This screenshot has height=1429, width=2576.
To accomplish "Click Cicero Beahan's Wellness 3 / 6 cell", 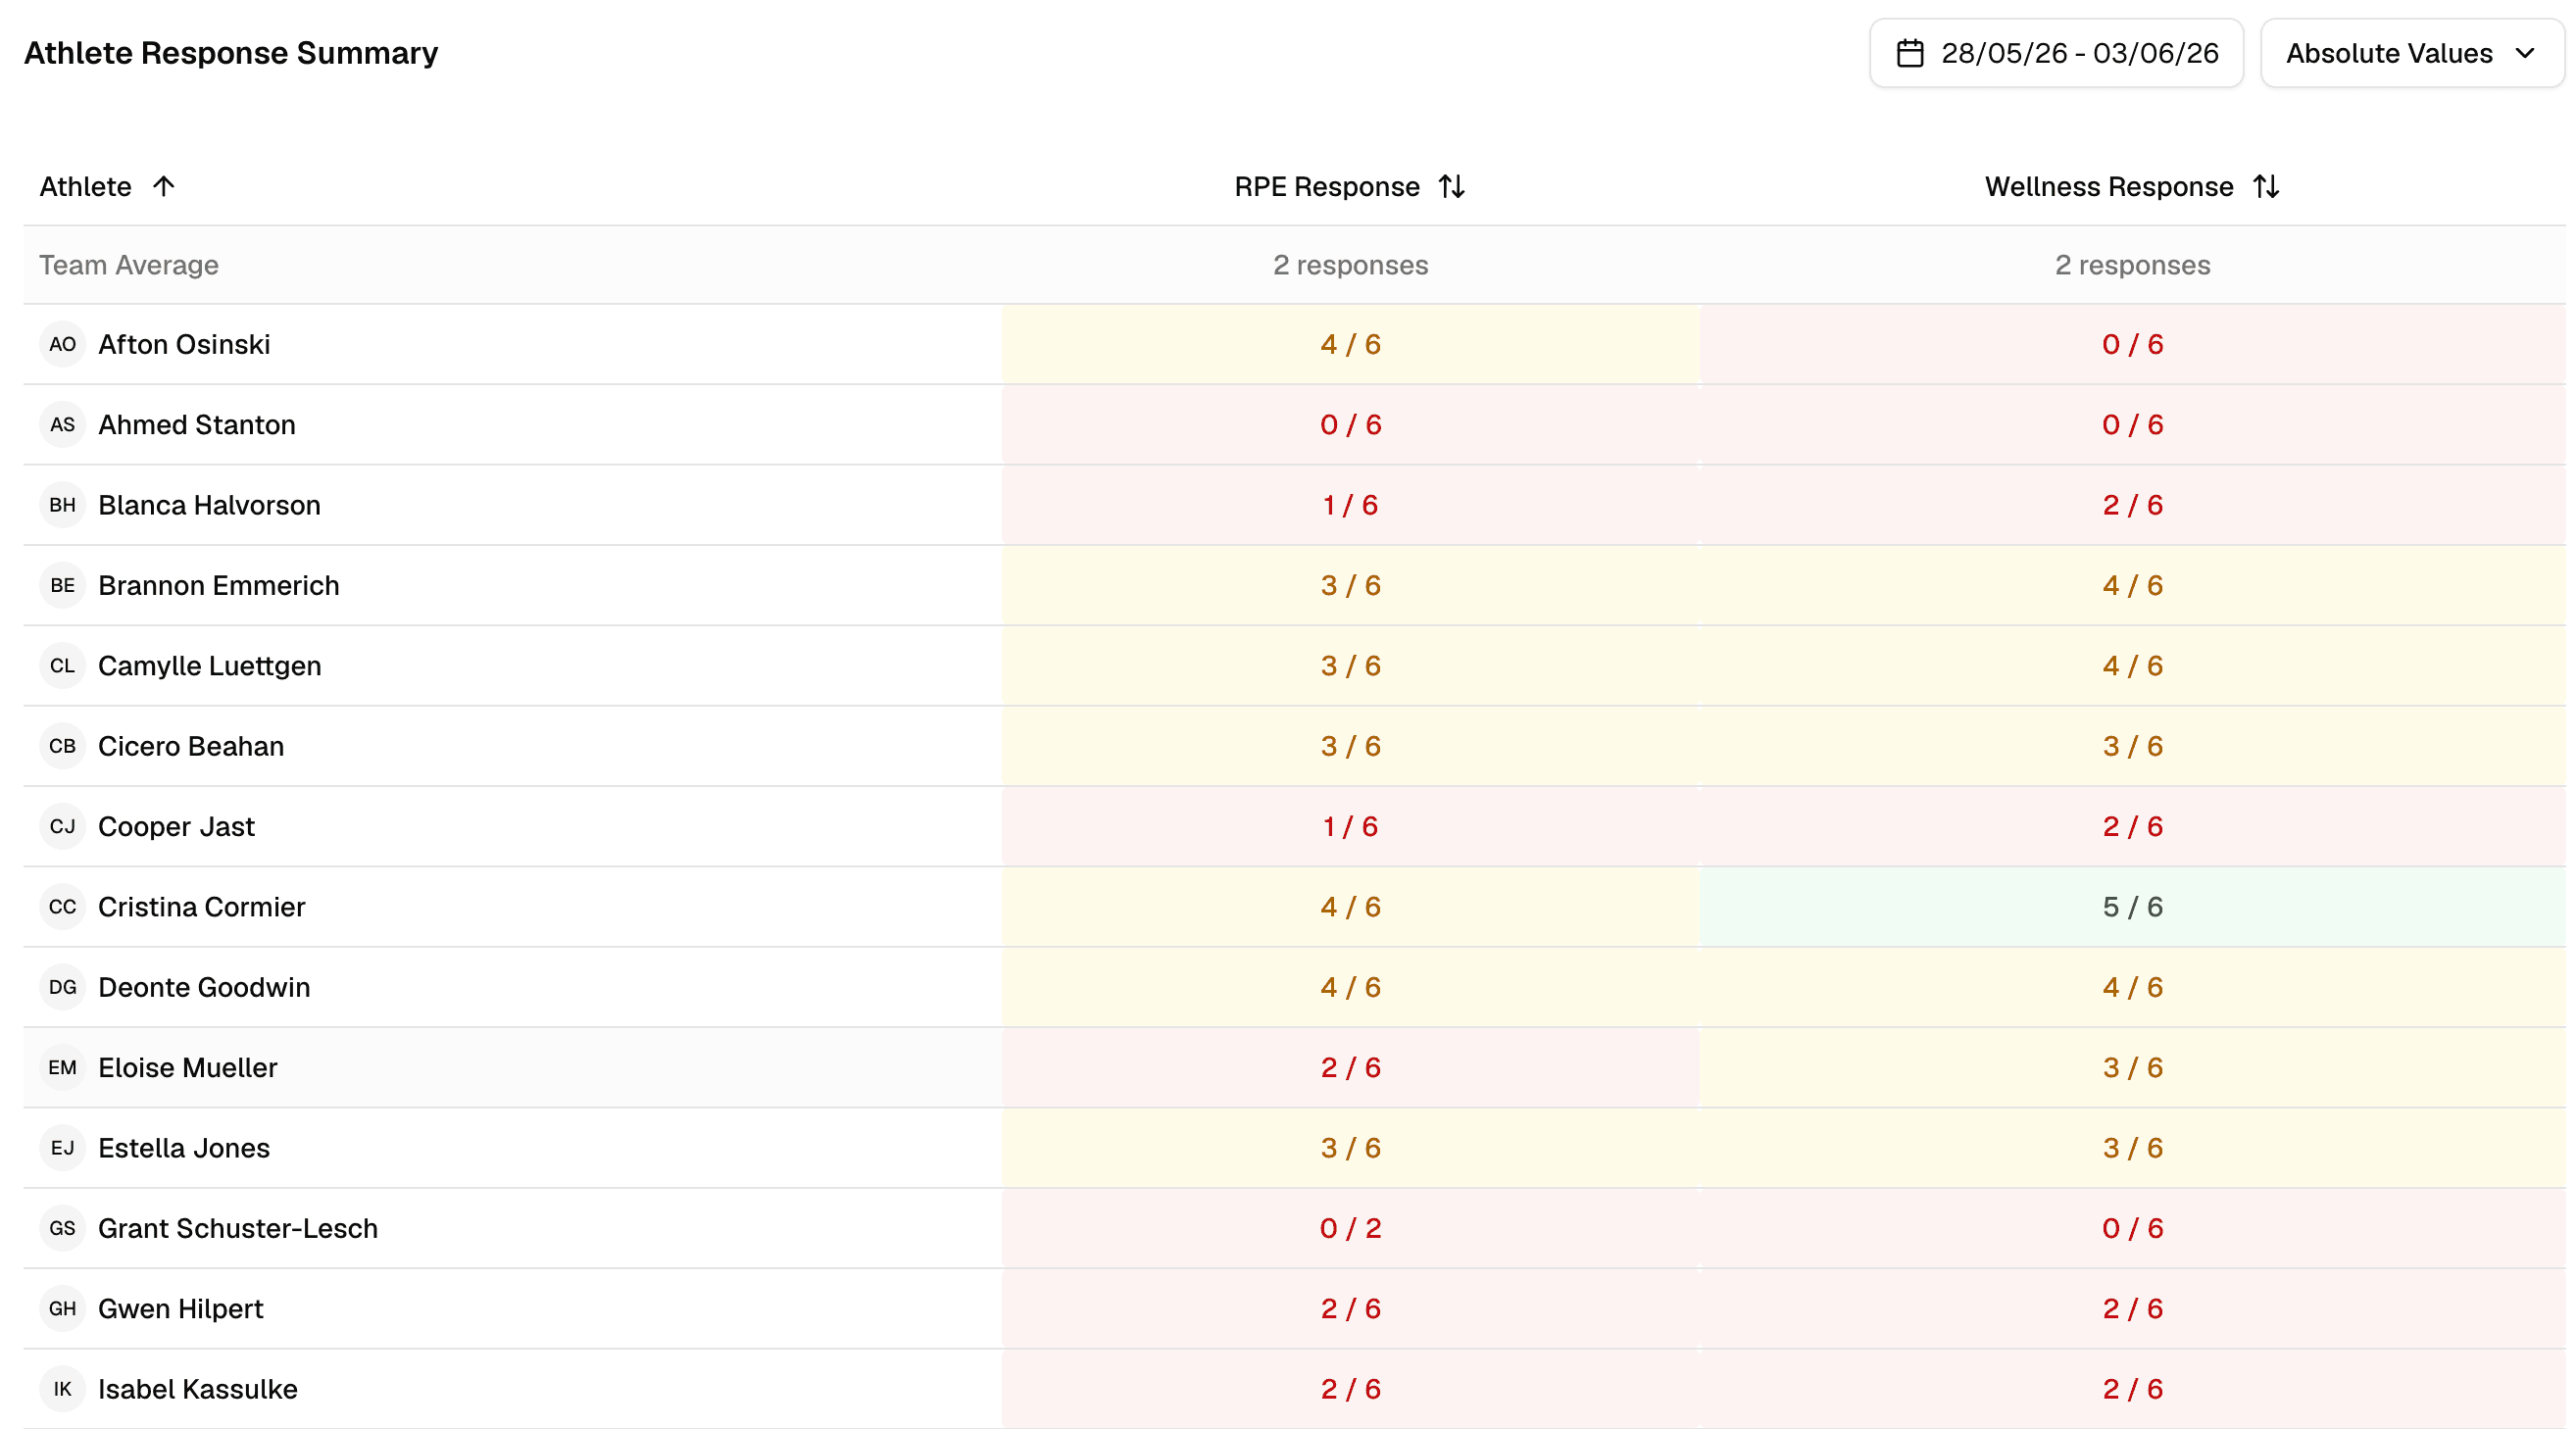I will tap(2133, 746).
